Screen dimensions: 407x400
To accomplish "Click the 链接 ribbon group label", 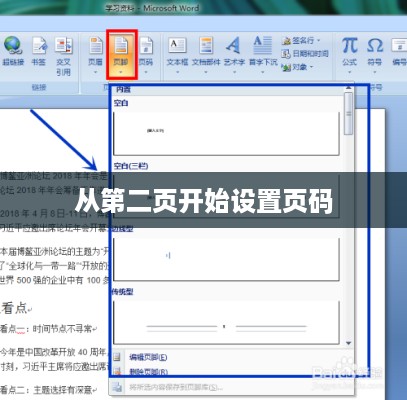I will 39,87.
